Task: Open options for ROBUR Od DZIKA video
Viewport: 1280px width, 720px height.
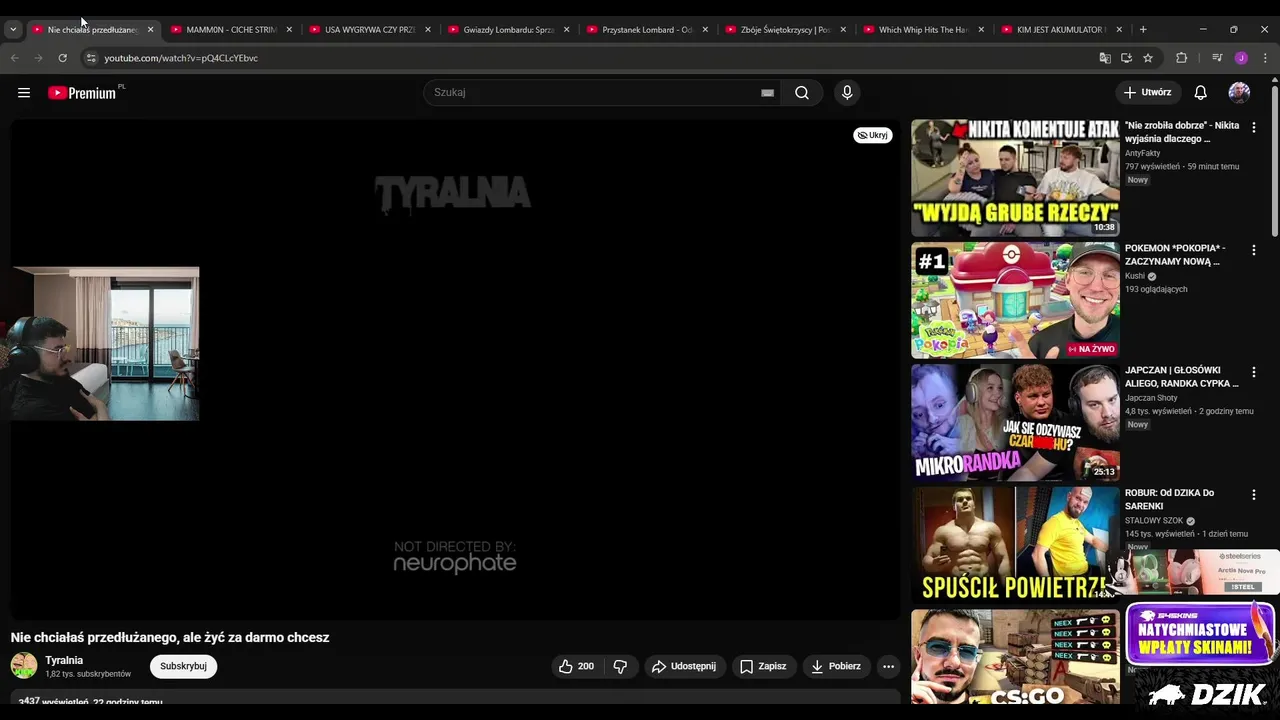Action: coord(1253,494)
